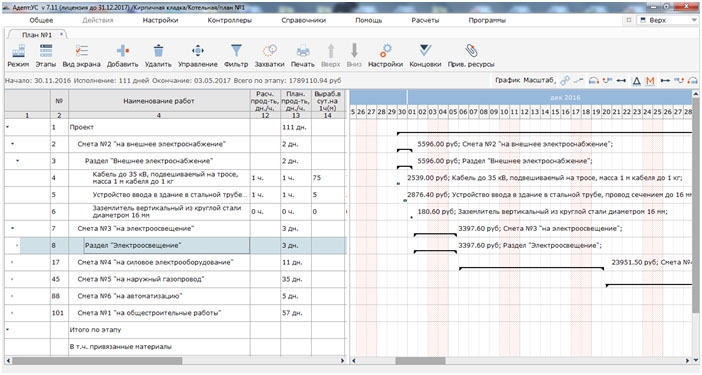Click the chain link icon near Масштаб

(565, 81)
